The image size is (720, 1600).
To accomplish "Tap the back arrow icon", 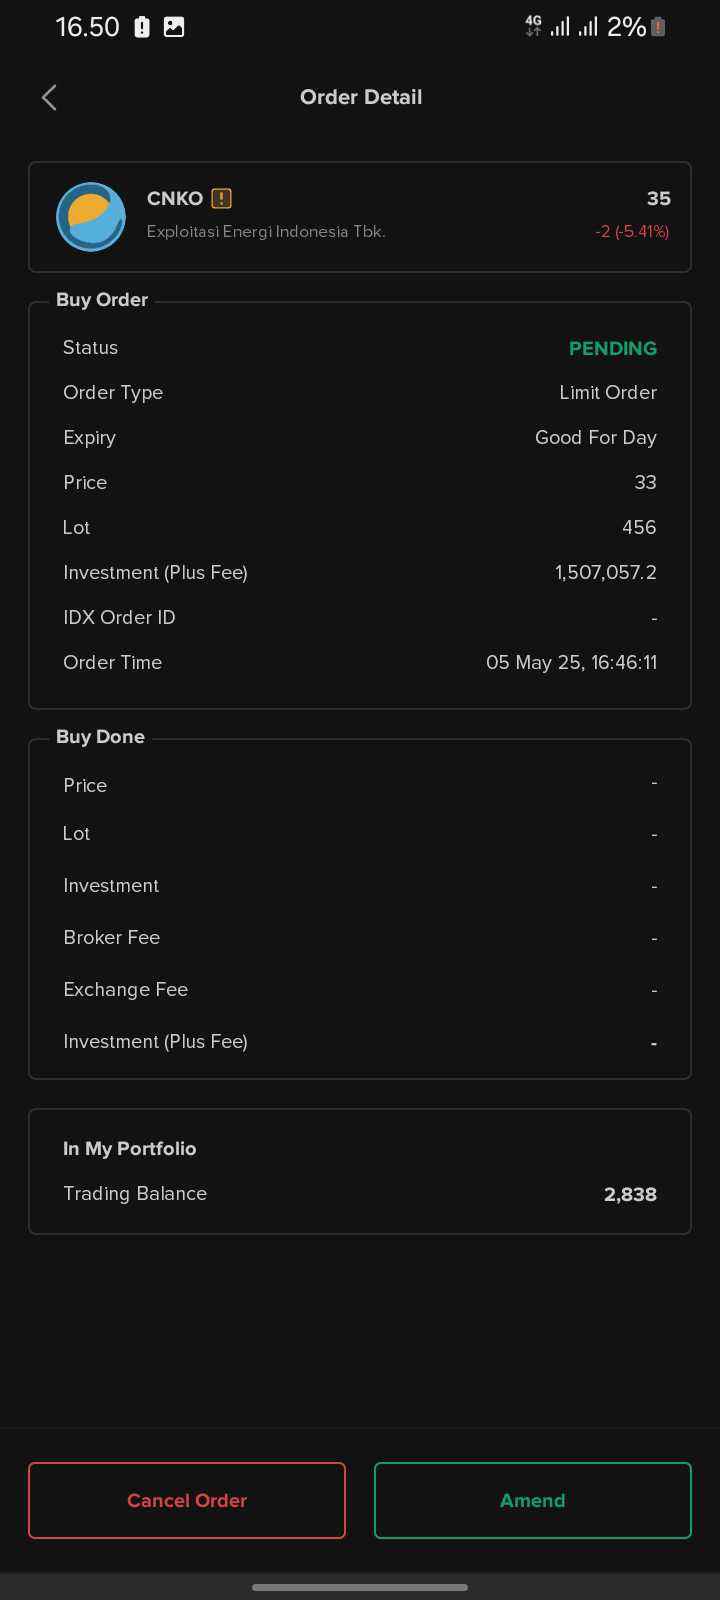I will tap(49, 97).
